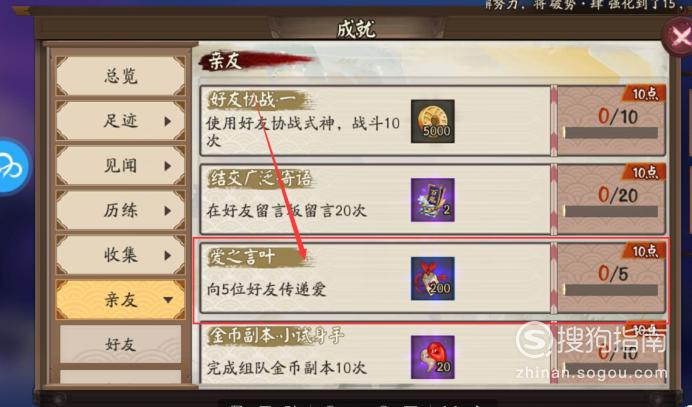Click the 5000 gold coin reward icon
The height and width of the screenshot is (407, 692).
(x=432, y=121)
